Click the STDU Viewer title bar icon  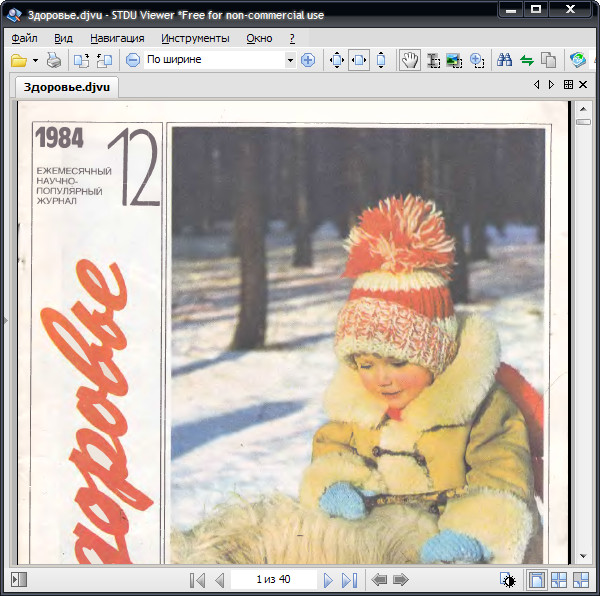click(14, 15)
